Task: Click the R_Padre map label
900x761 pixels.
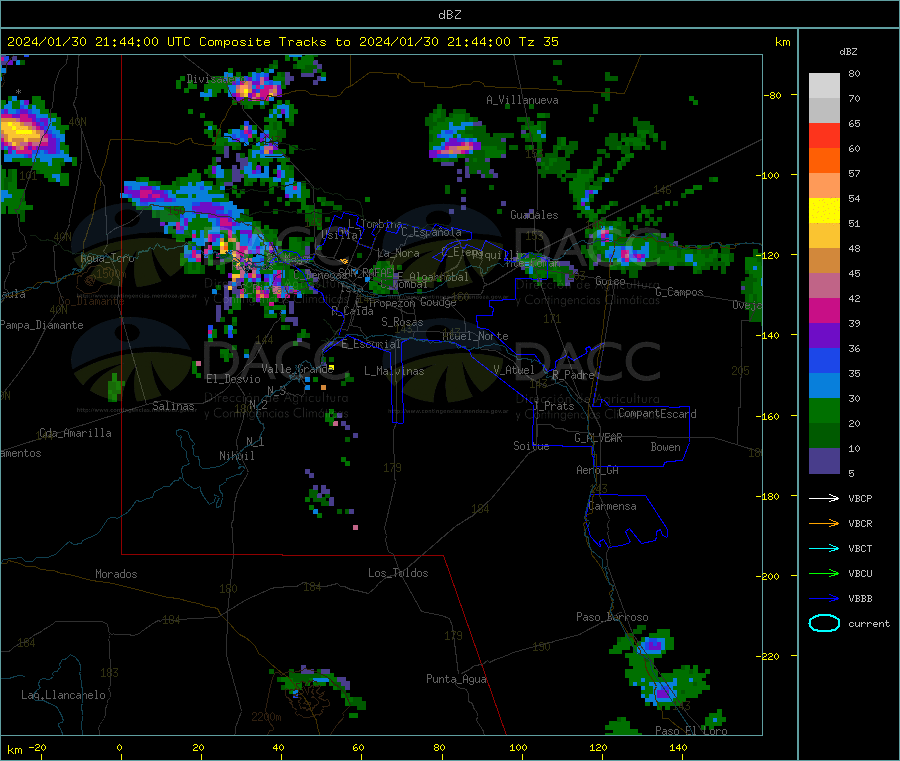Action: coord(573,375)
